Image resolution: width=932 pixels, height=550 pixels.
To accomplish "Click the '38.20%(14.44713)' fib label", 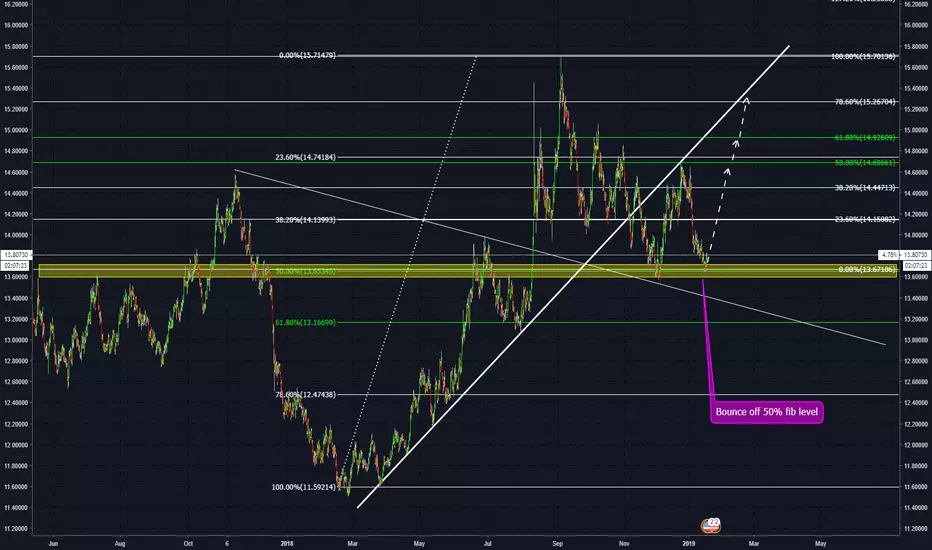I will click(x=865, y=188).
